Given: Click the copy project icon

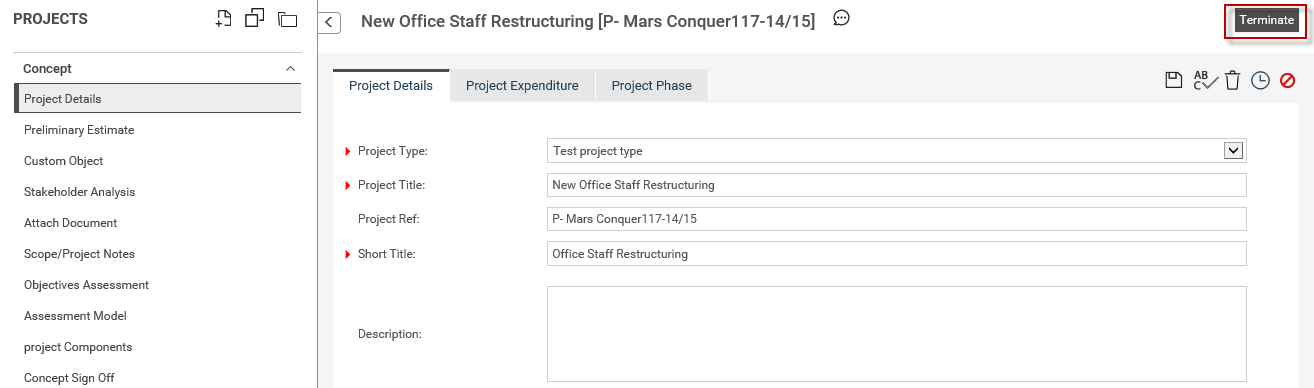Looking at the screenshot, I should [x=255, y=18].
